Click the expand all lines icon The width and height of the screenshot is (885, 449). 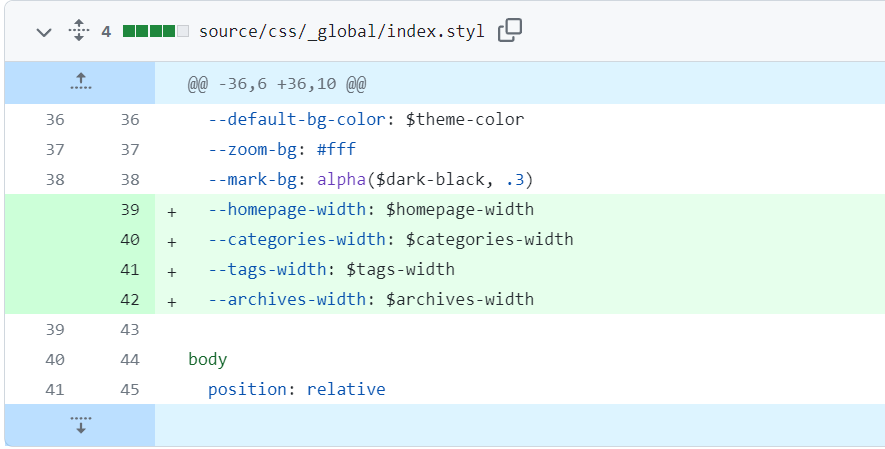click(79, 32)
